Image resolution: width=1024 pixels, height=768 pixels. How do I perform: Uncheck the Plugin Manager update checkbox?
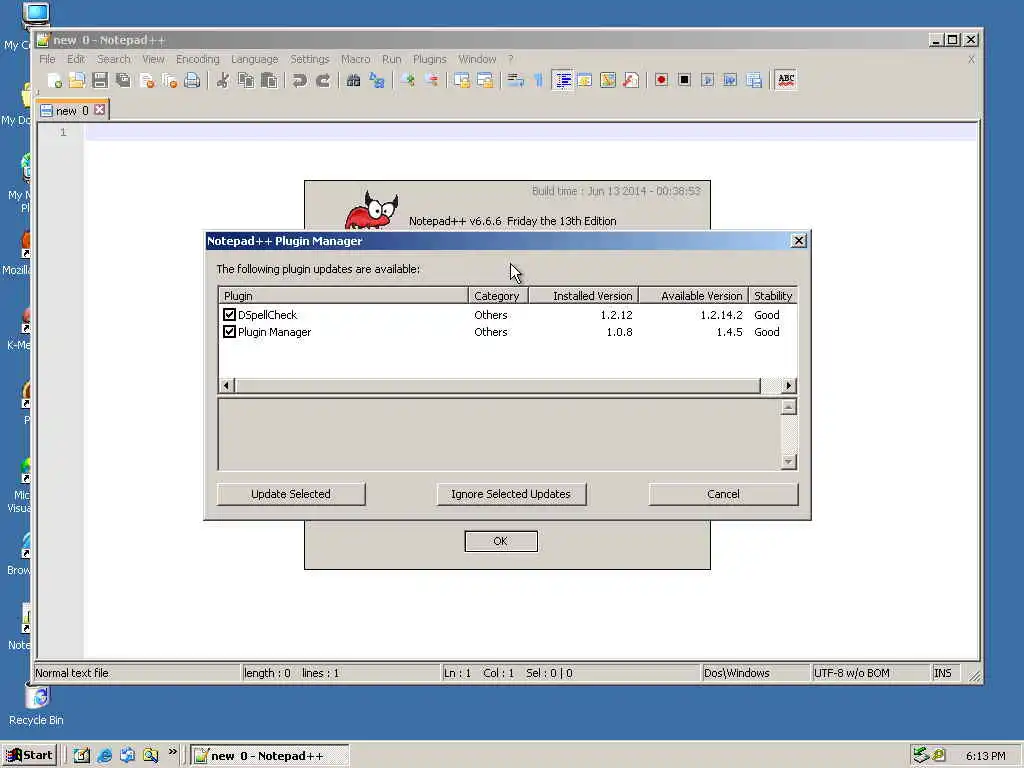229,332
